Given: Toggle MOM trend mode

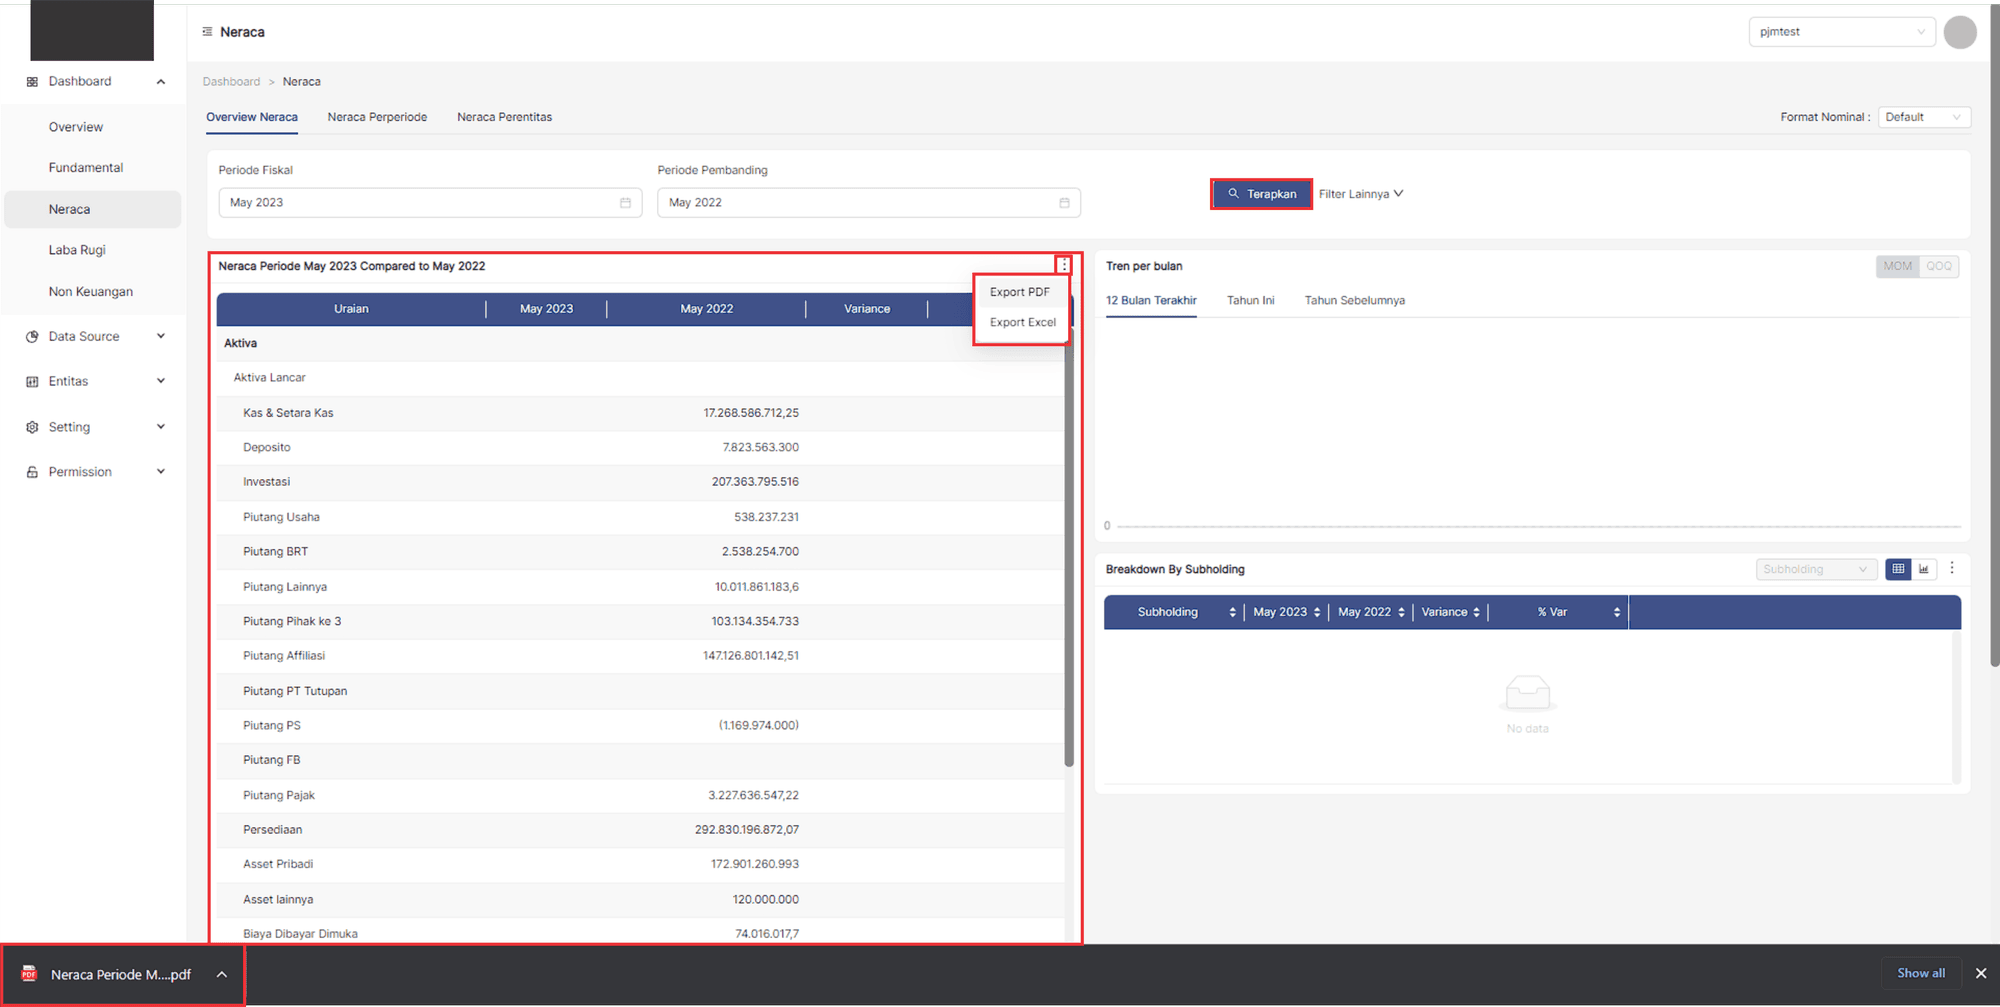Looking at the screenshot, I should tap(1897, 266).
